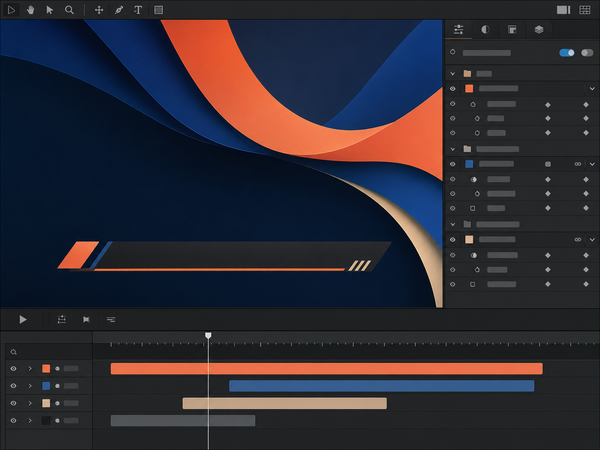
Task: Click the align lines icon in timeline bar
Action: (111, 320)
